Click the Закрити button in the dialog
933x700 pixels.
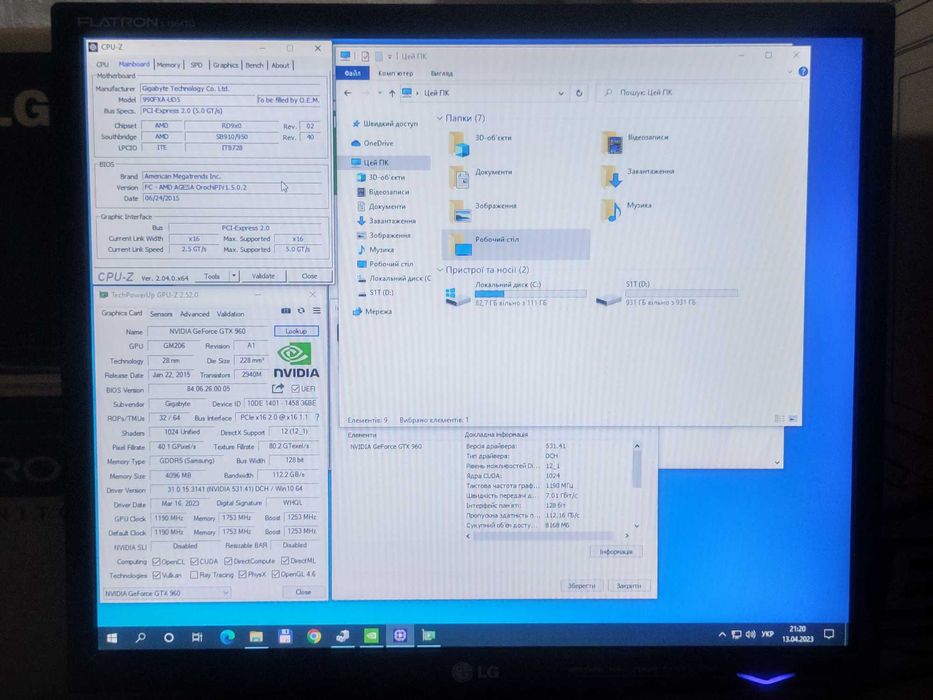[629, 586]
